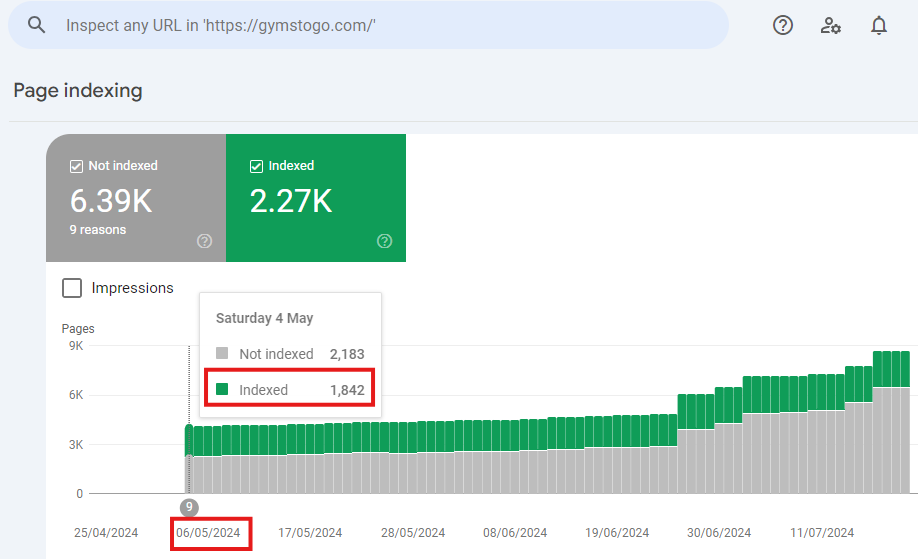Click the Page indexing heading
This screenshot has height=559, width=918.
point(78,91)
